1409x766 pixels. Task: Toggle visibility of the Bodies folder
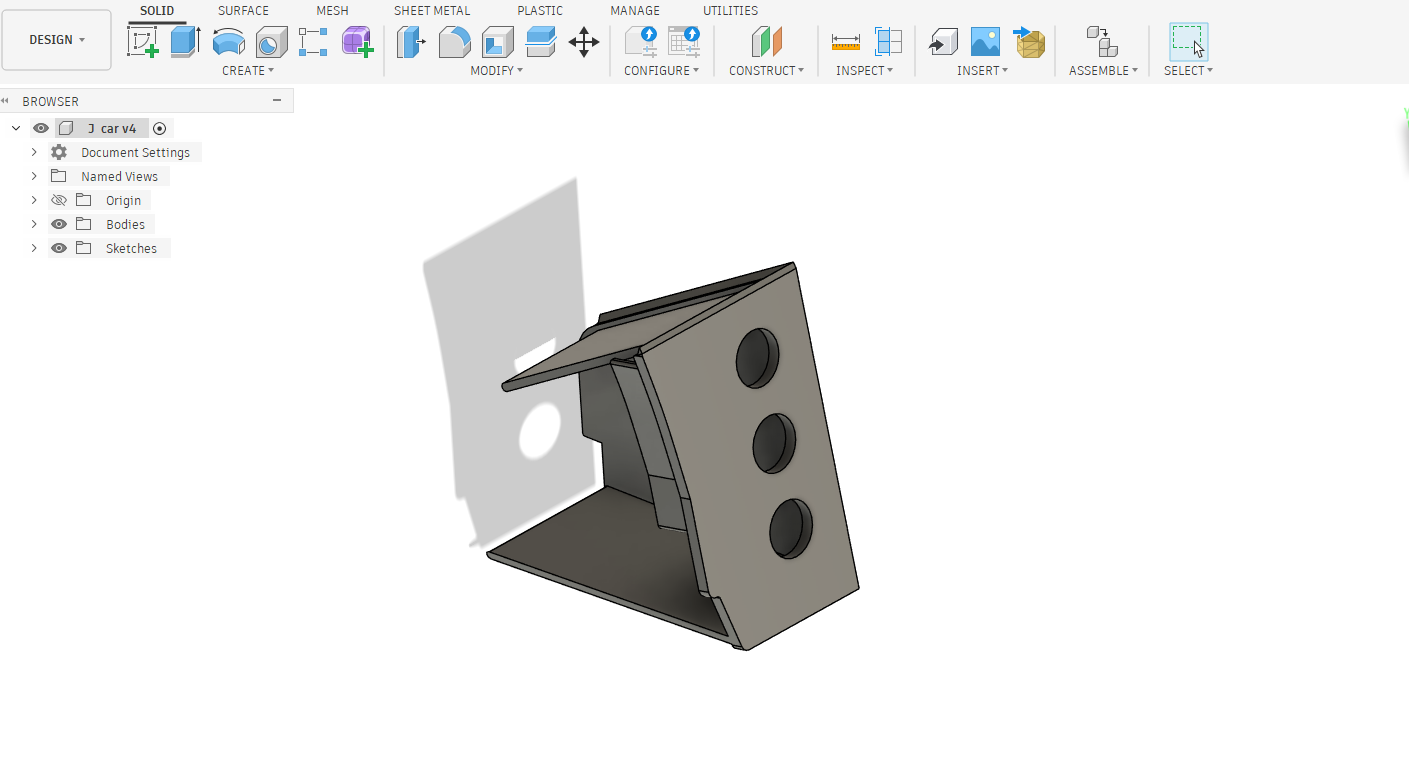pos(59,225)
